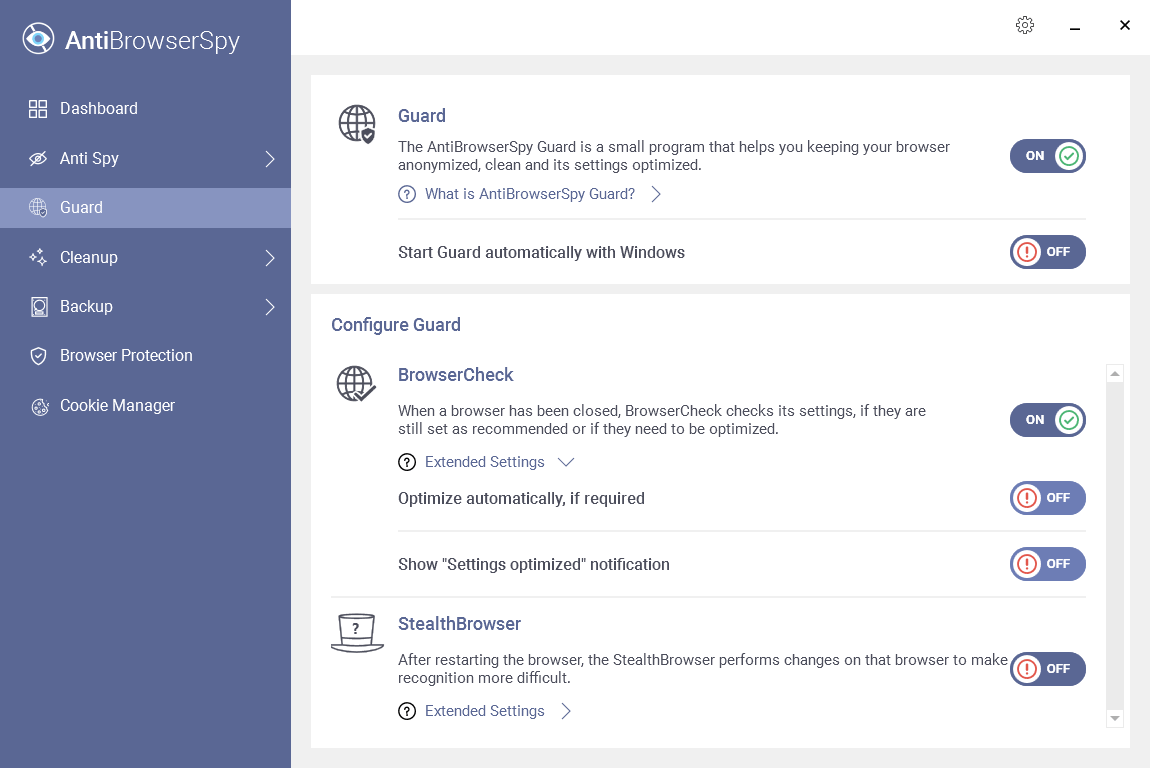Screen dimensions: 1150x768
Task: Turn off the main Guard toggle
Action: pos(1047,156)
